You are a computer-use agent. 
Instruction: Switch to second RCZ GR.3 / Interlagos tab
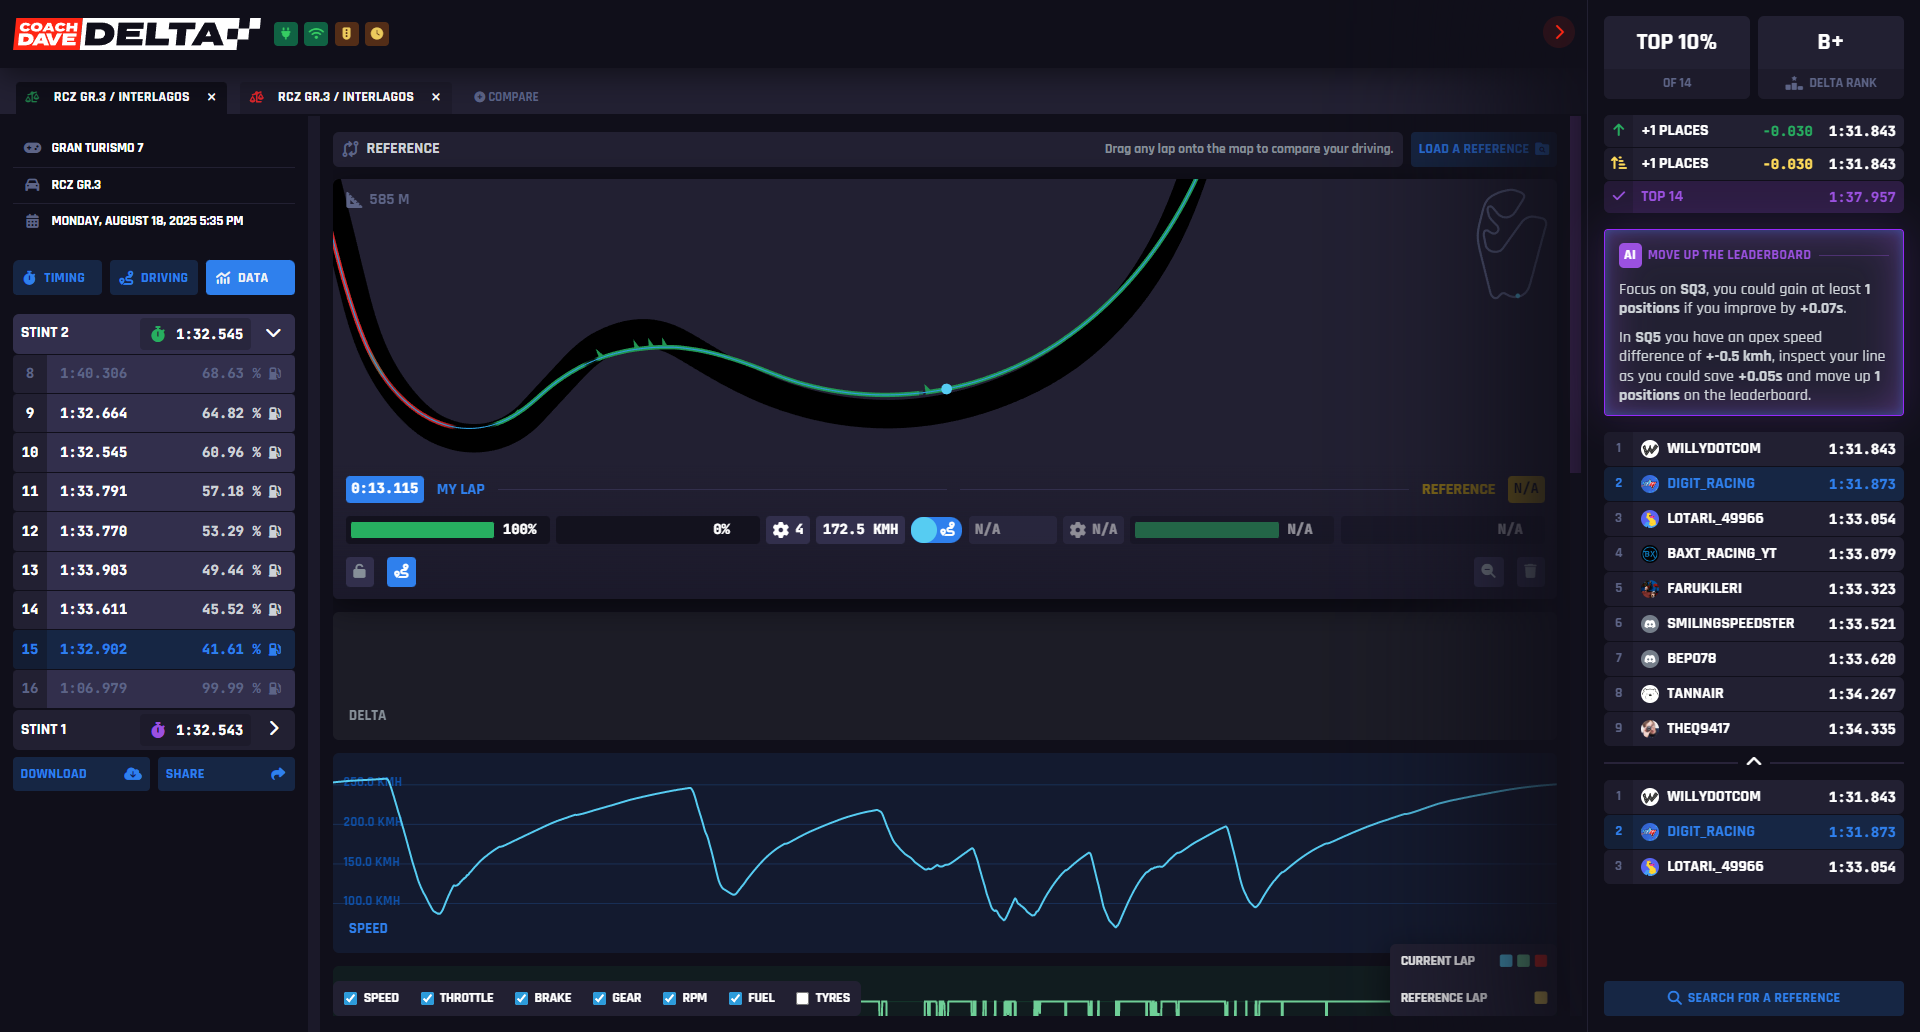[x=344, y=97]
